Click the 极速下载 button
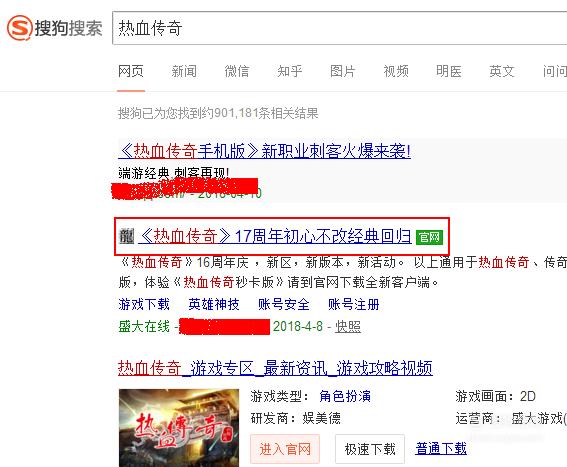 [370, 449]
